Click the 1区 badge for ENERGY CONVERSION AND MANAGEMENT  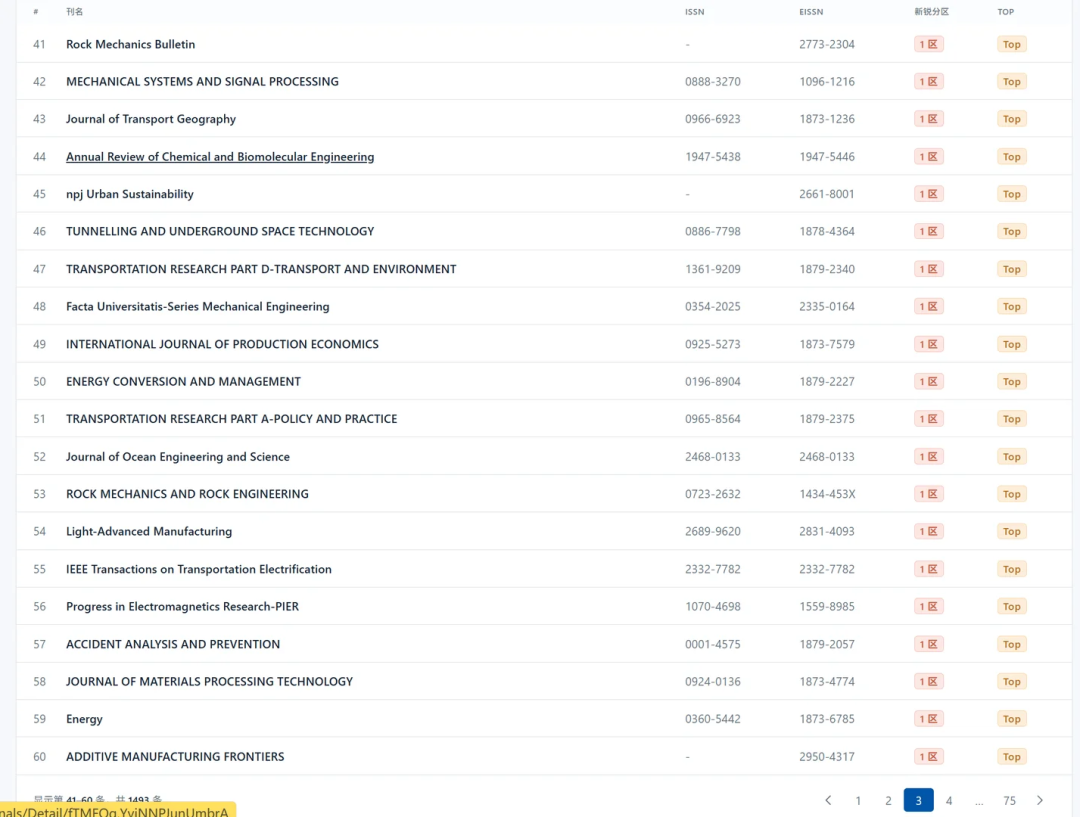pyautogui.click(x=928, y=382)
